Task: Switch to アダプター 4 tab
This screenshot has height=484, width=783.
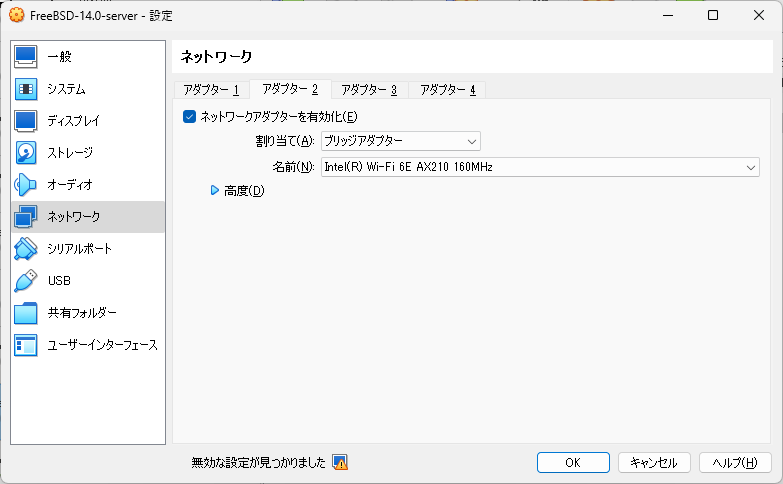Action: coord(447,90)
